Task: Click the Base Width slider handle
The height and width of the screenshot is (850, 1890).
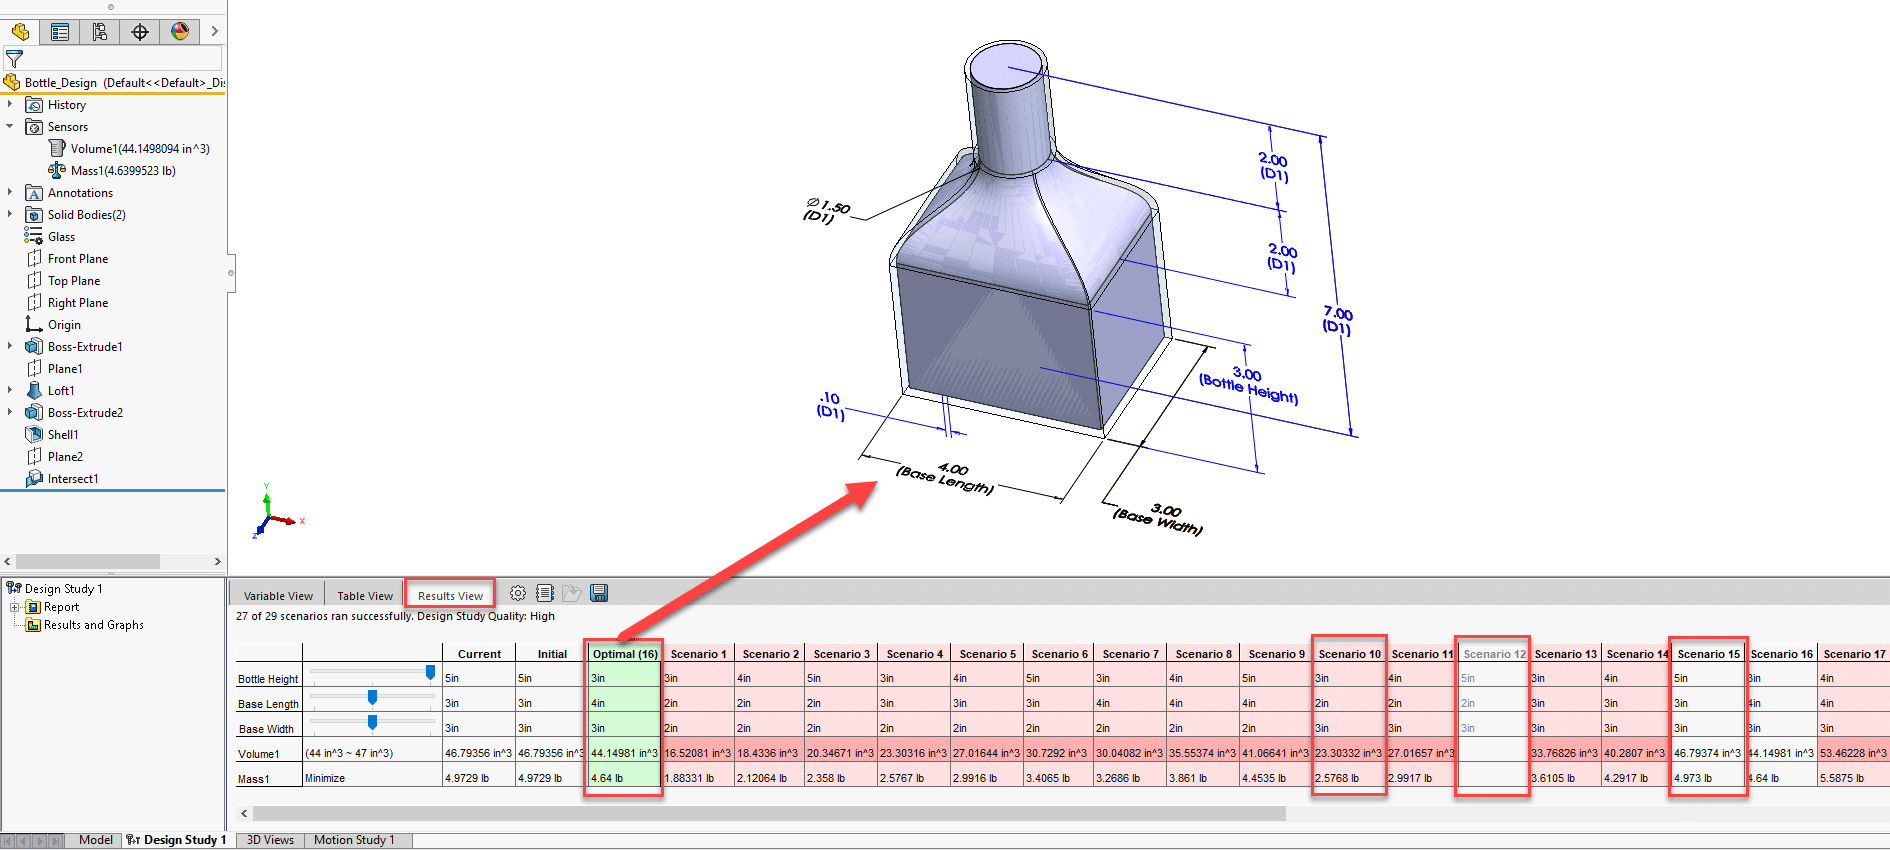Action: click(372, 722)
